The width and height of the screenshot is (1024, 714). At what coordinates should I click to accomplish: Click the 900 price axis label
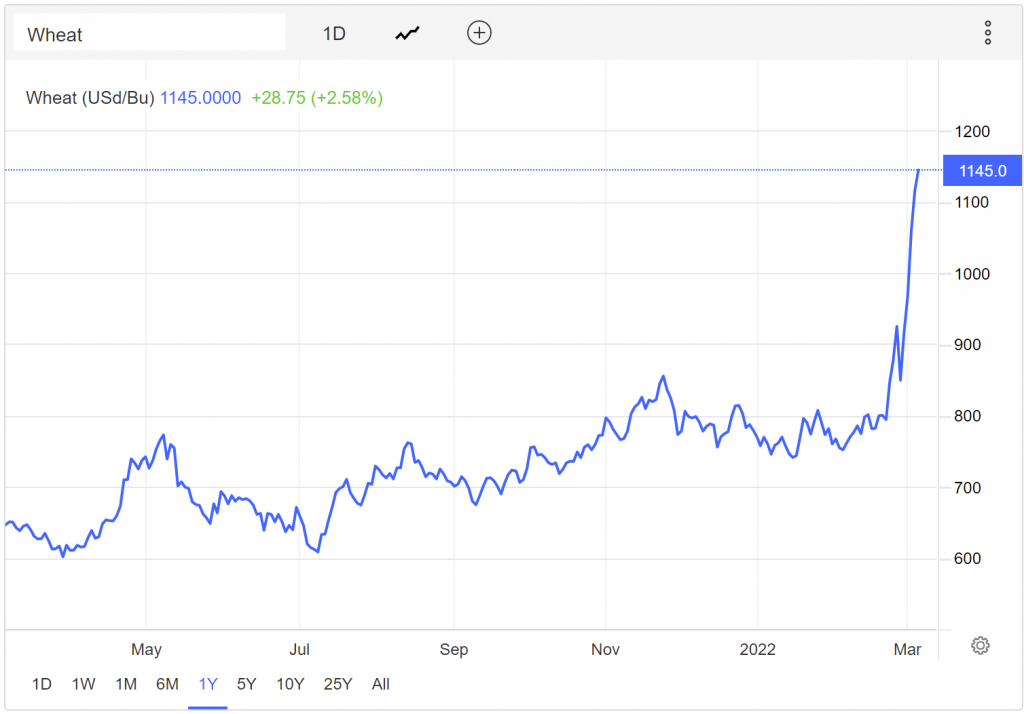tap(967, 345)
